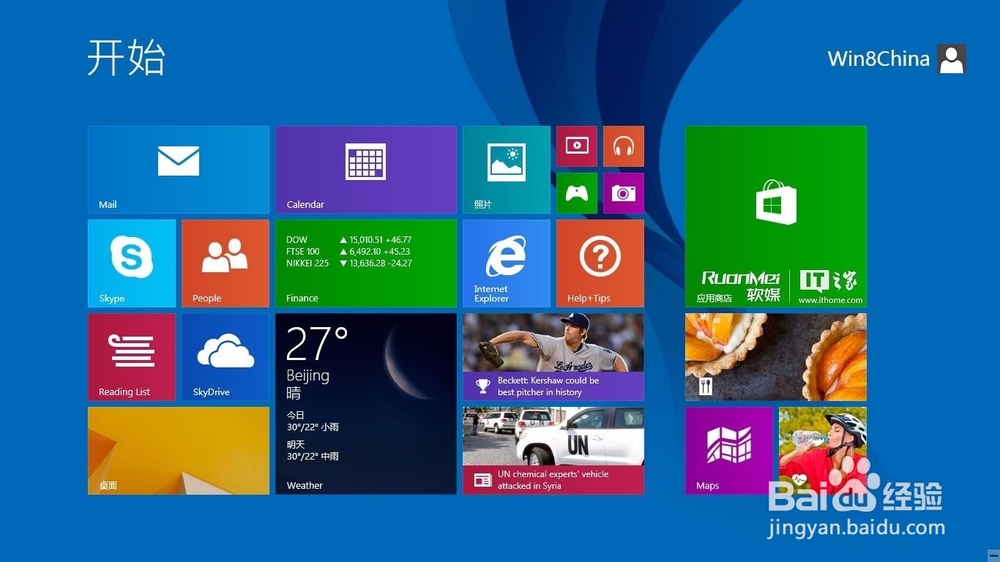Launch the Skype tile
1000x562 pixels.
click(x=132, y=263)
